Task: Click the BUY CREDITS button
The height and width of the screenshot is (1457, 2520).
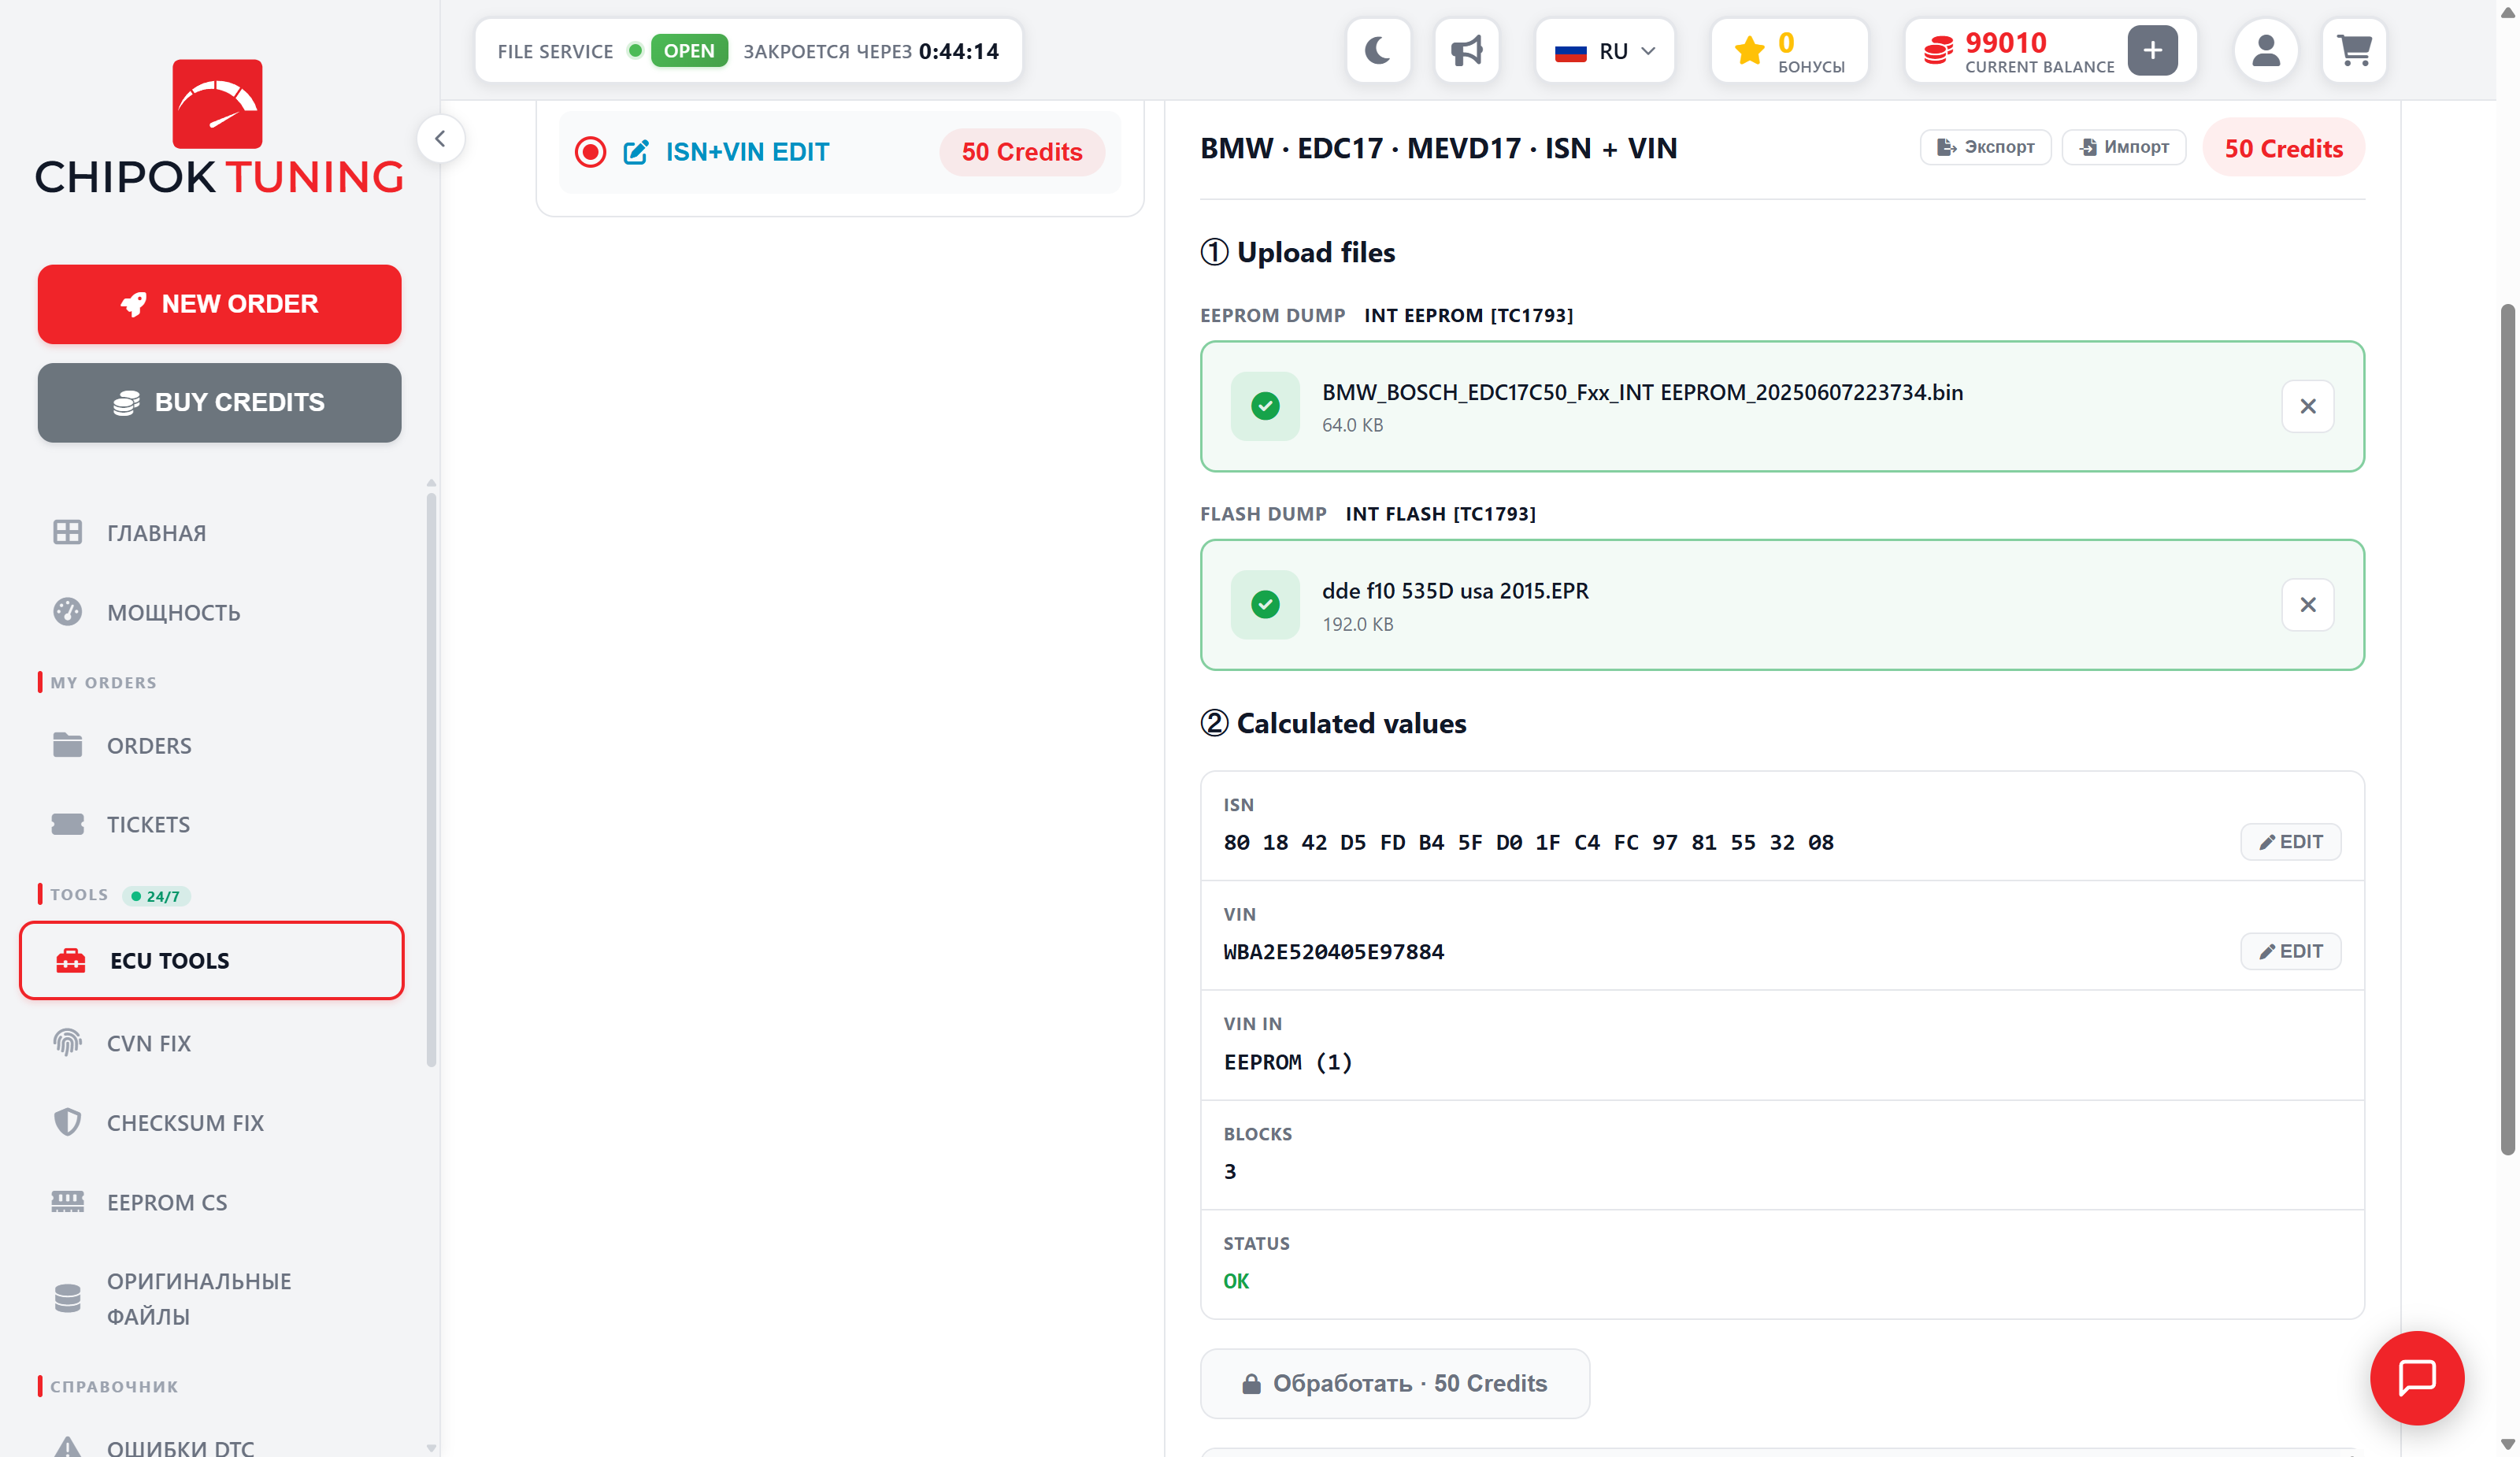Action: click(219, 402)
